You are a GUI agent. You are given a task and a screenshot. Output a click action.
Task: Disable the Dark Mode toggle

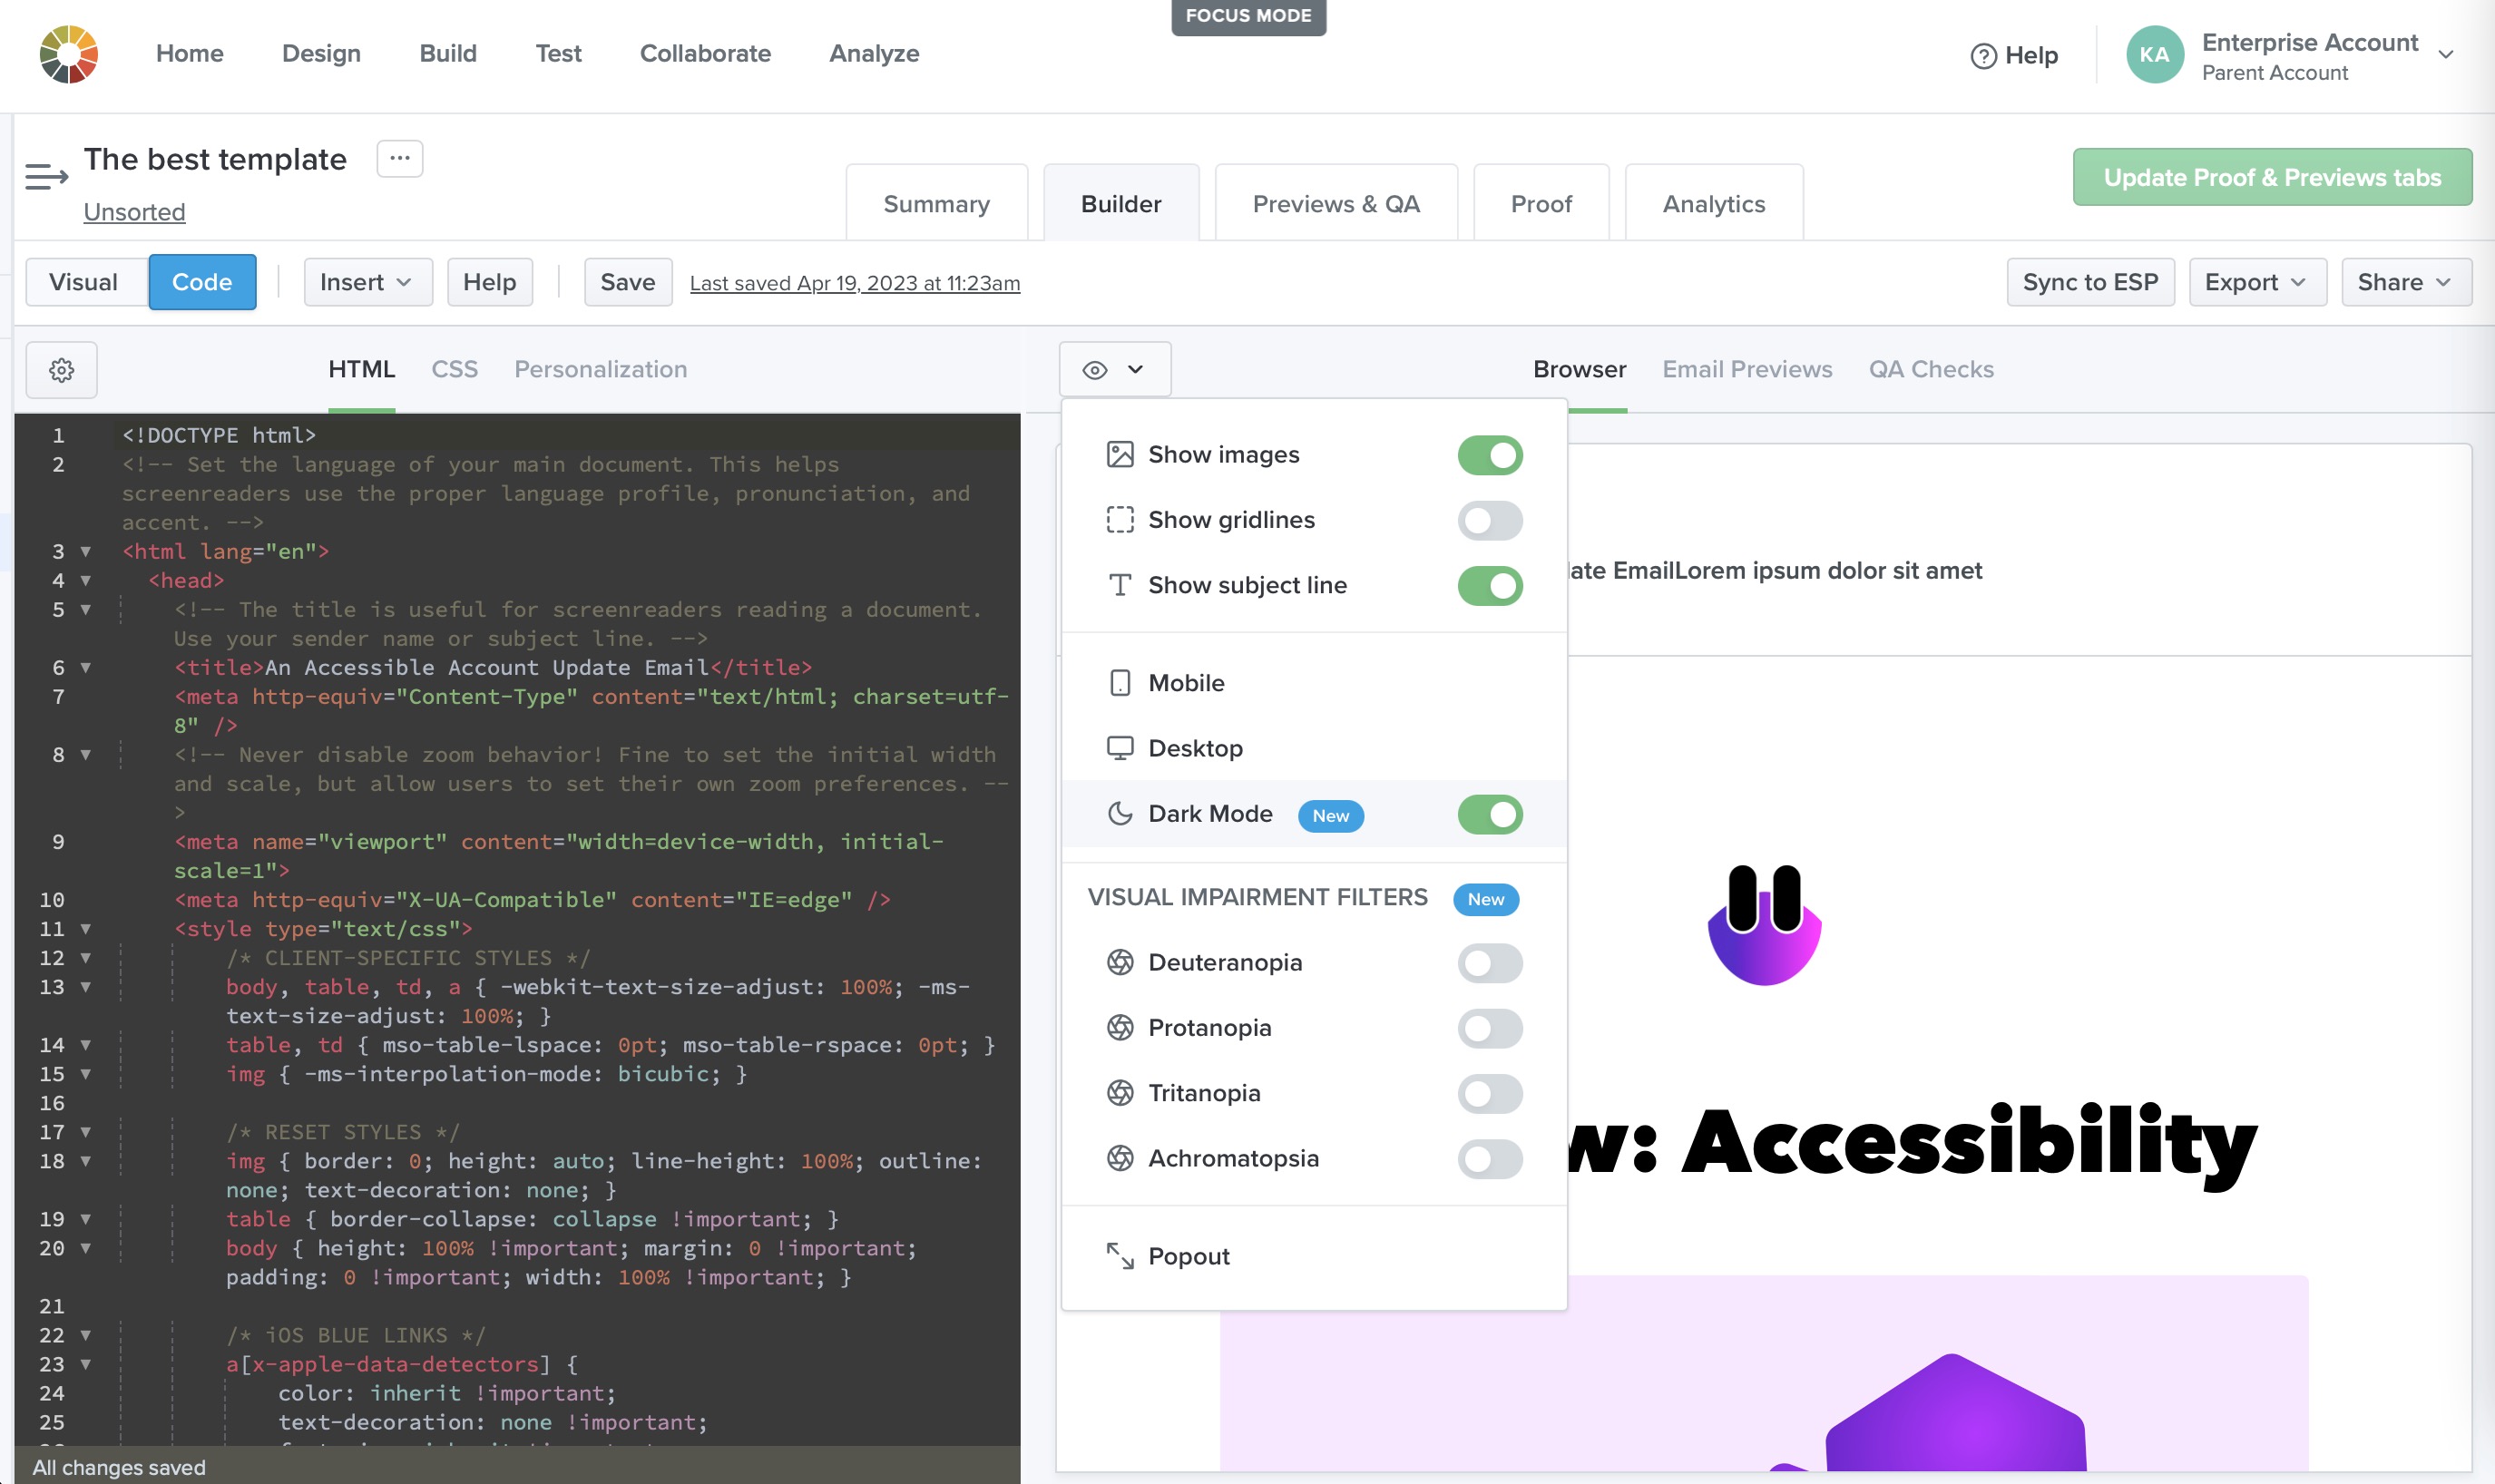coord(1489,814)
